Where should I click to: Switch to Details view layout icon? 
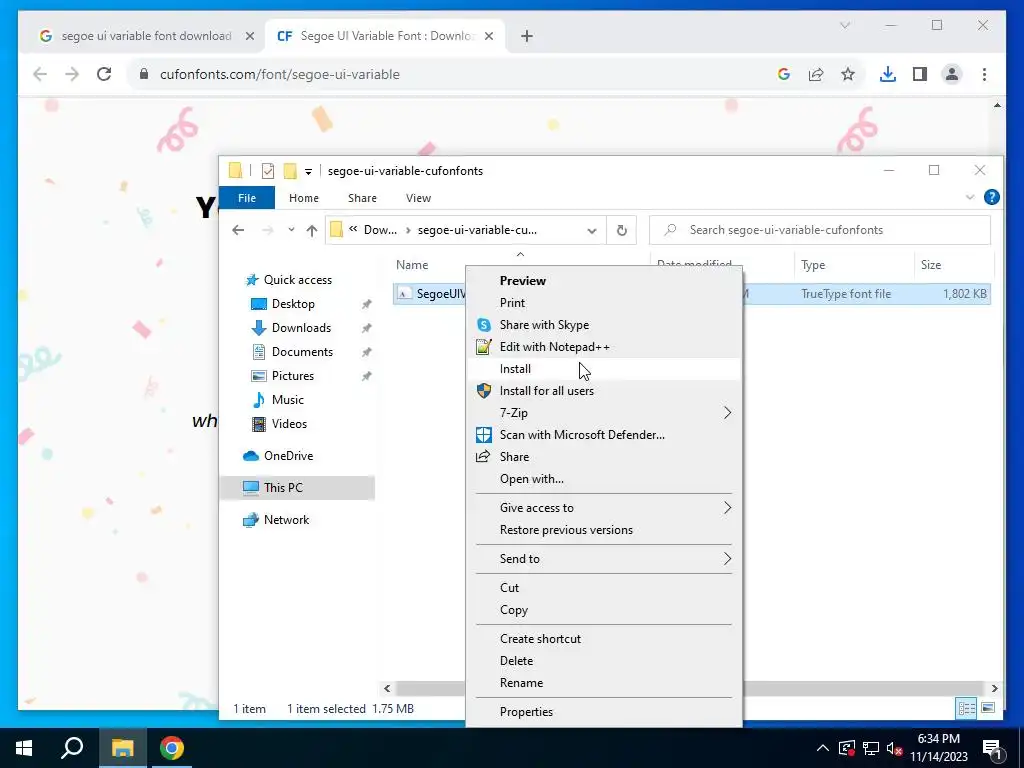[967, 708]
